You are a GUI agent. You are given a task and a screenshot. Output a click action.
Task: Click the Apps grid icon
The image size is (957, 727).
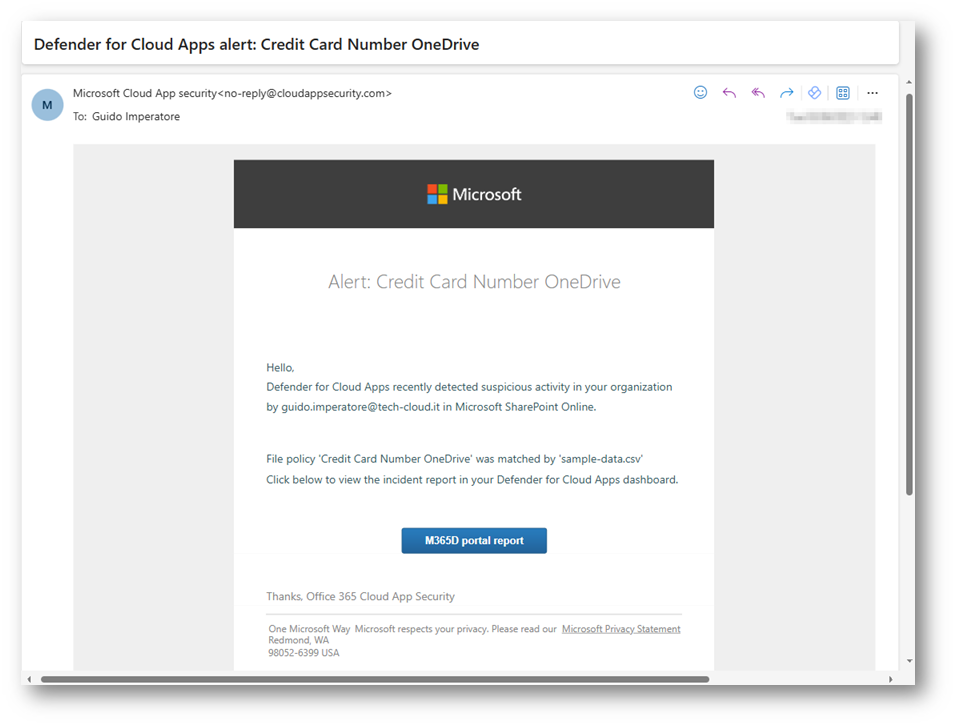click(843, 93)
